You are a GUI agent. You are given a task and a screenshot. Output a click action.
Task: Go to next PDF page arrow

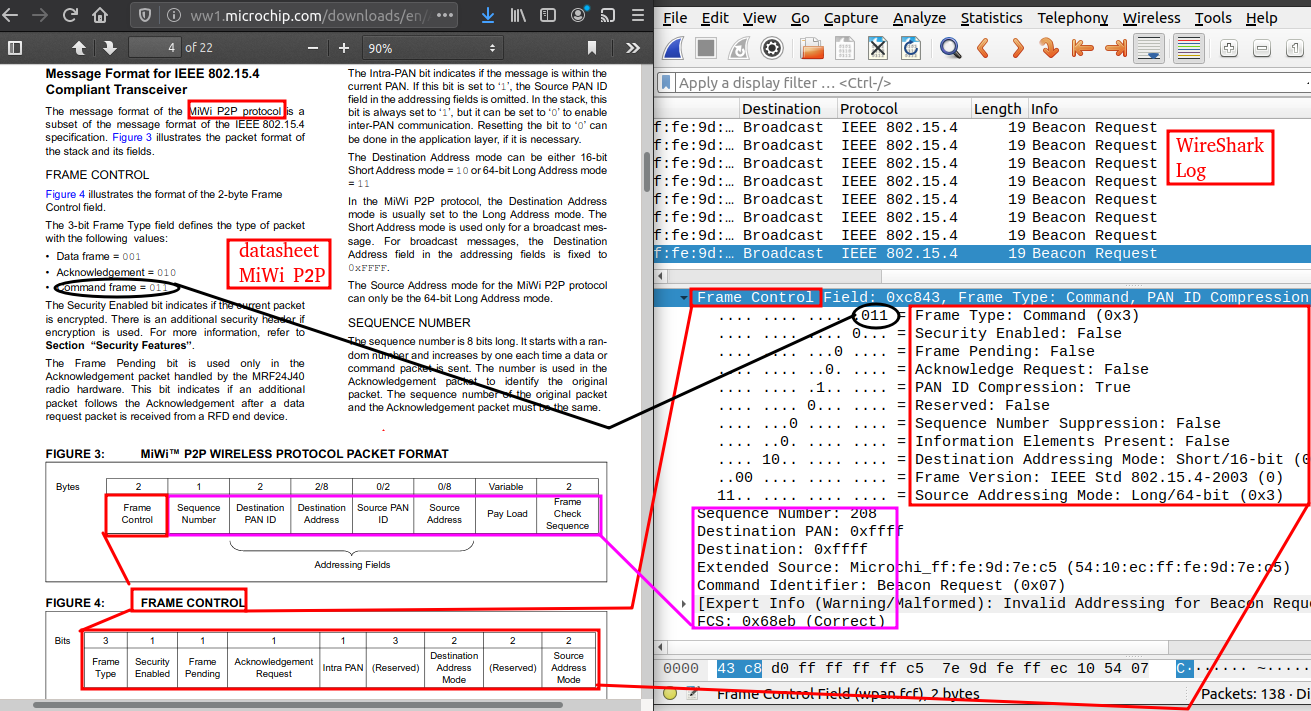(109, 48)
